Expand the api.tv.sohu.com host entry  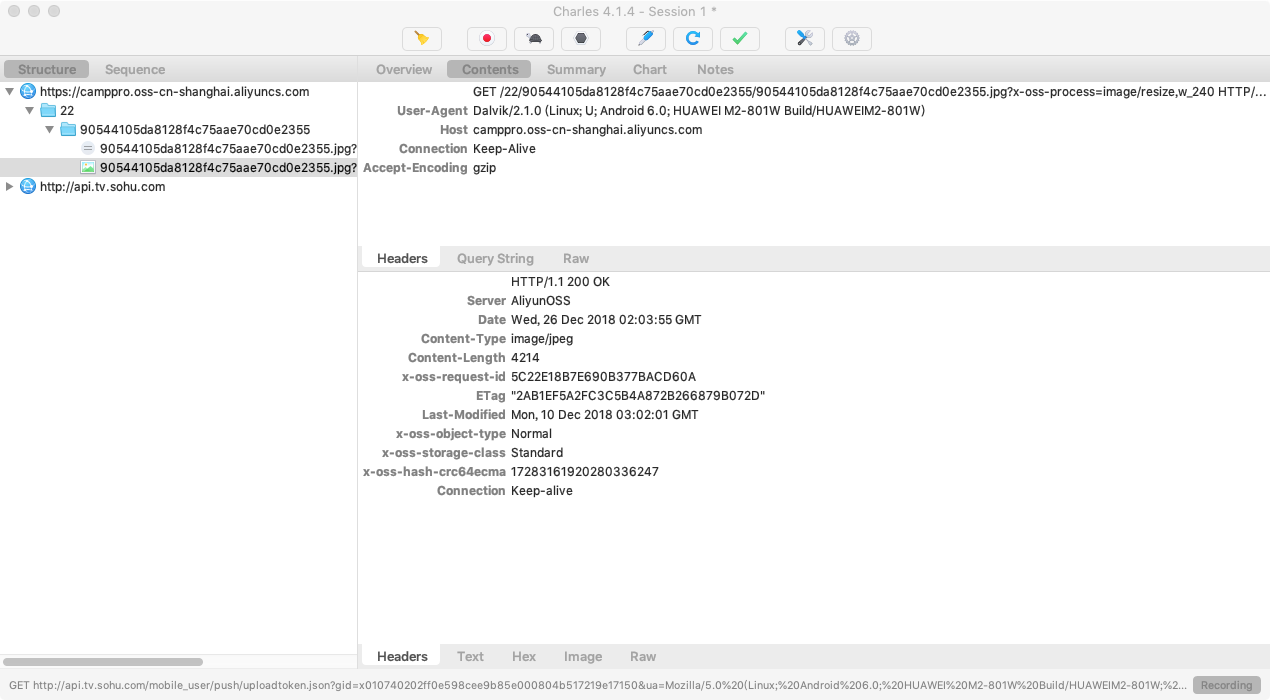(x=9, y=186)
